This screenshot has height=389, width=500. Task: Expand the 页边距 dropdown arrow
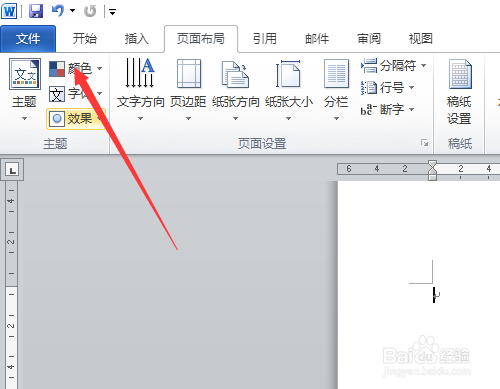[188, 119]
